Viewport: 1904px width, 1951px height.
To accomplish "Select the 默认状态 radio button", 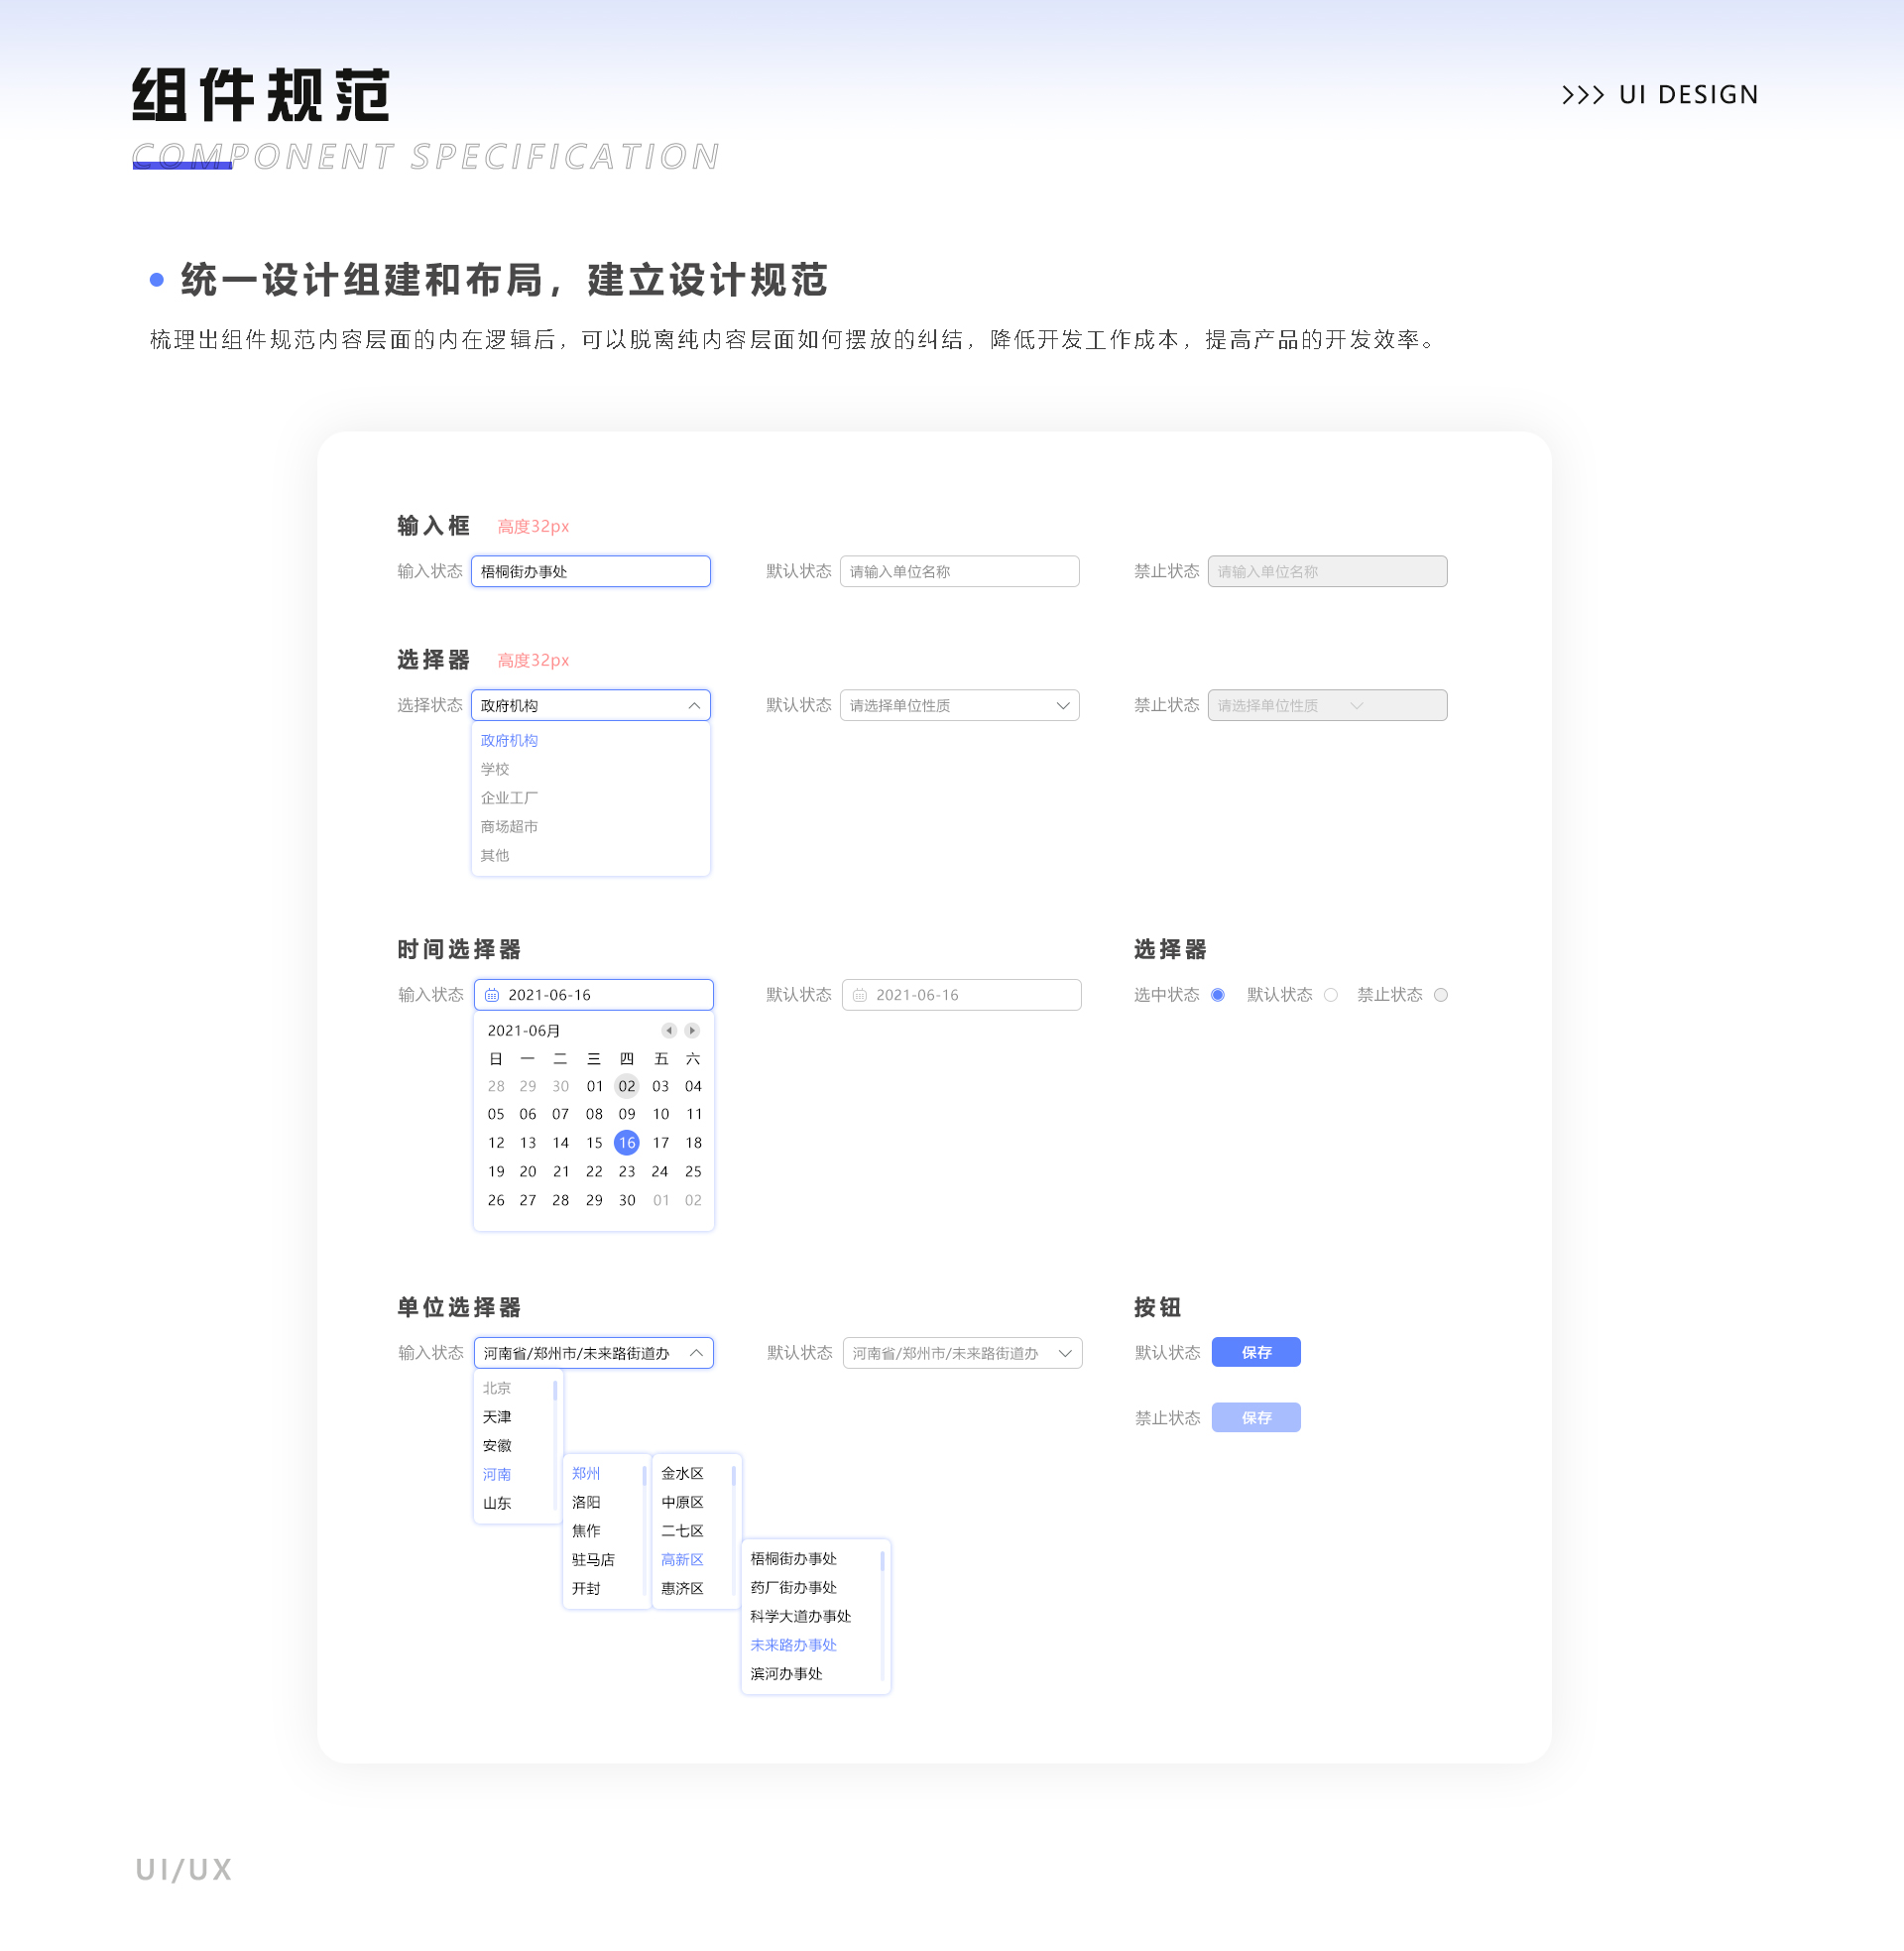I will click(1331, 995).
